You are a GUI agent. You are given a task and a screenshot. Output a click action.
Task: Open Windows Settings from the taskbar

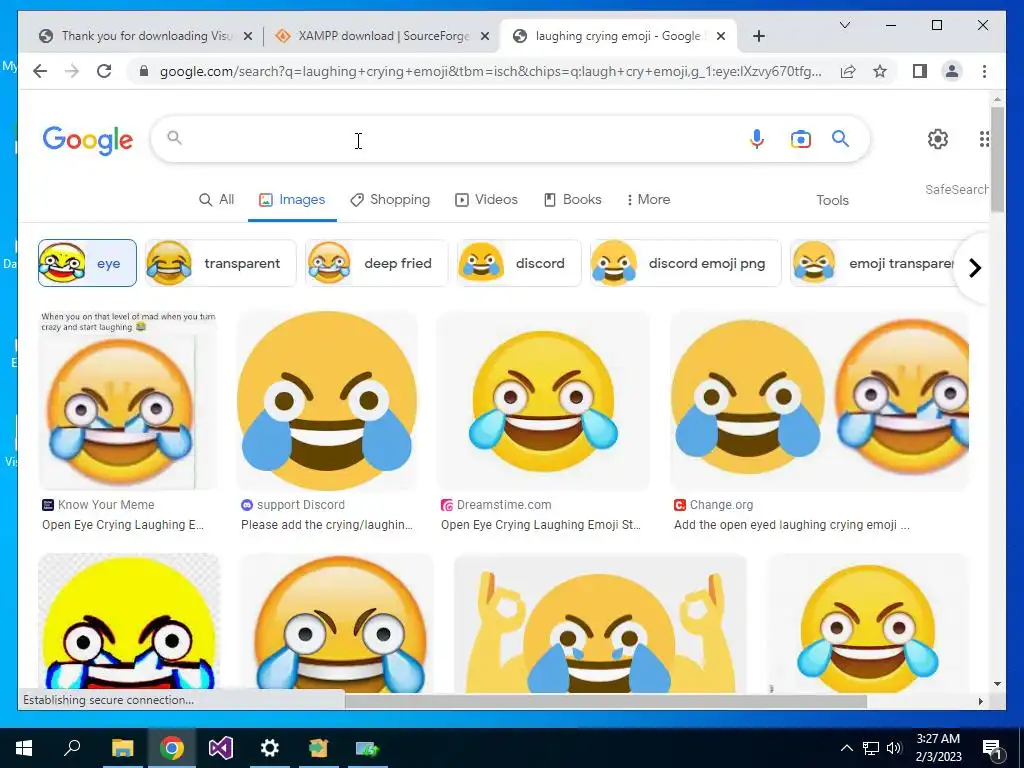tap(269, 748)
